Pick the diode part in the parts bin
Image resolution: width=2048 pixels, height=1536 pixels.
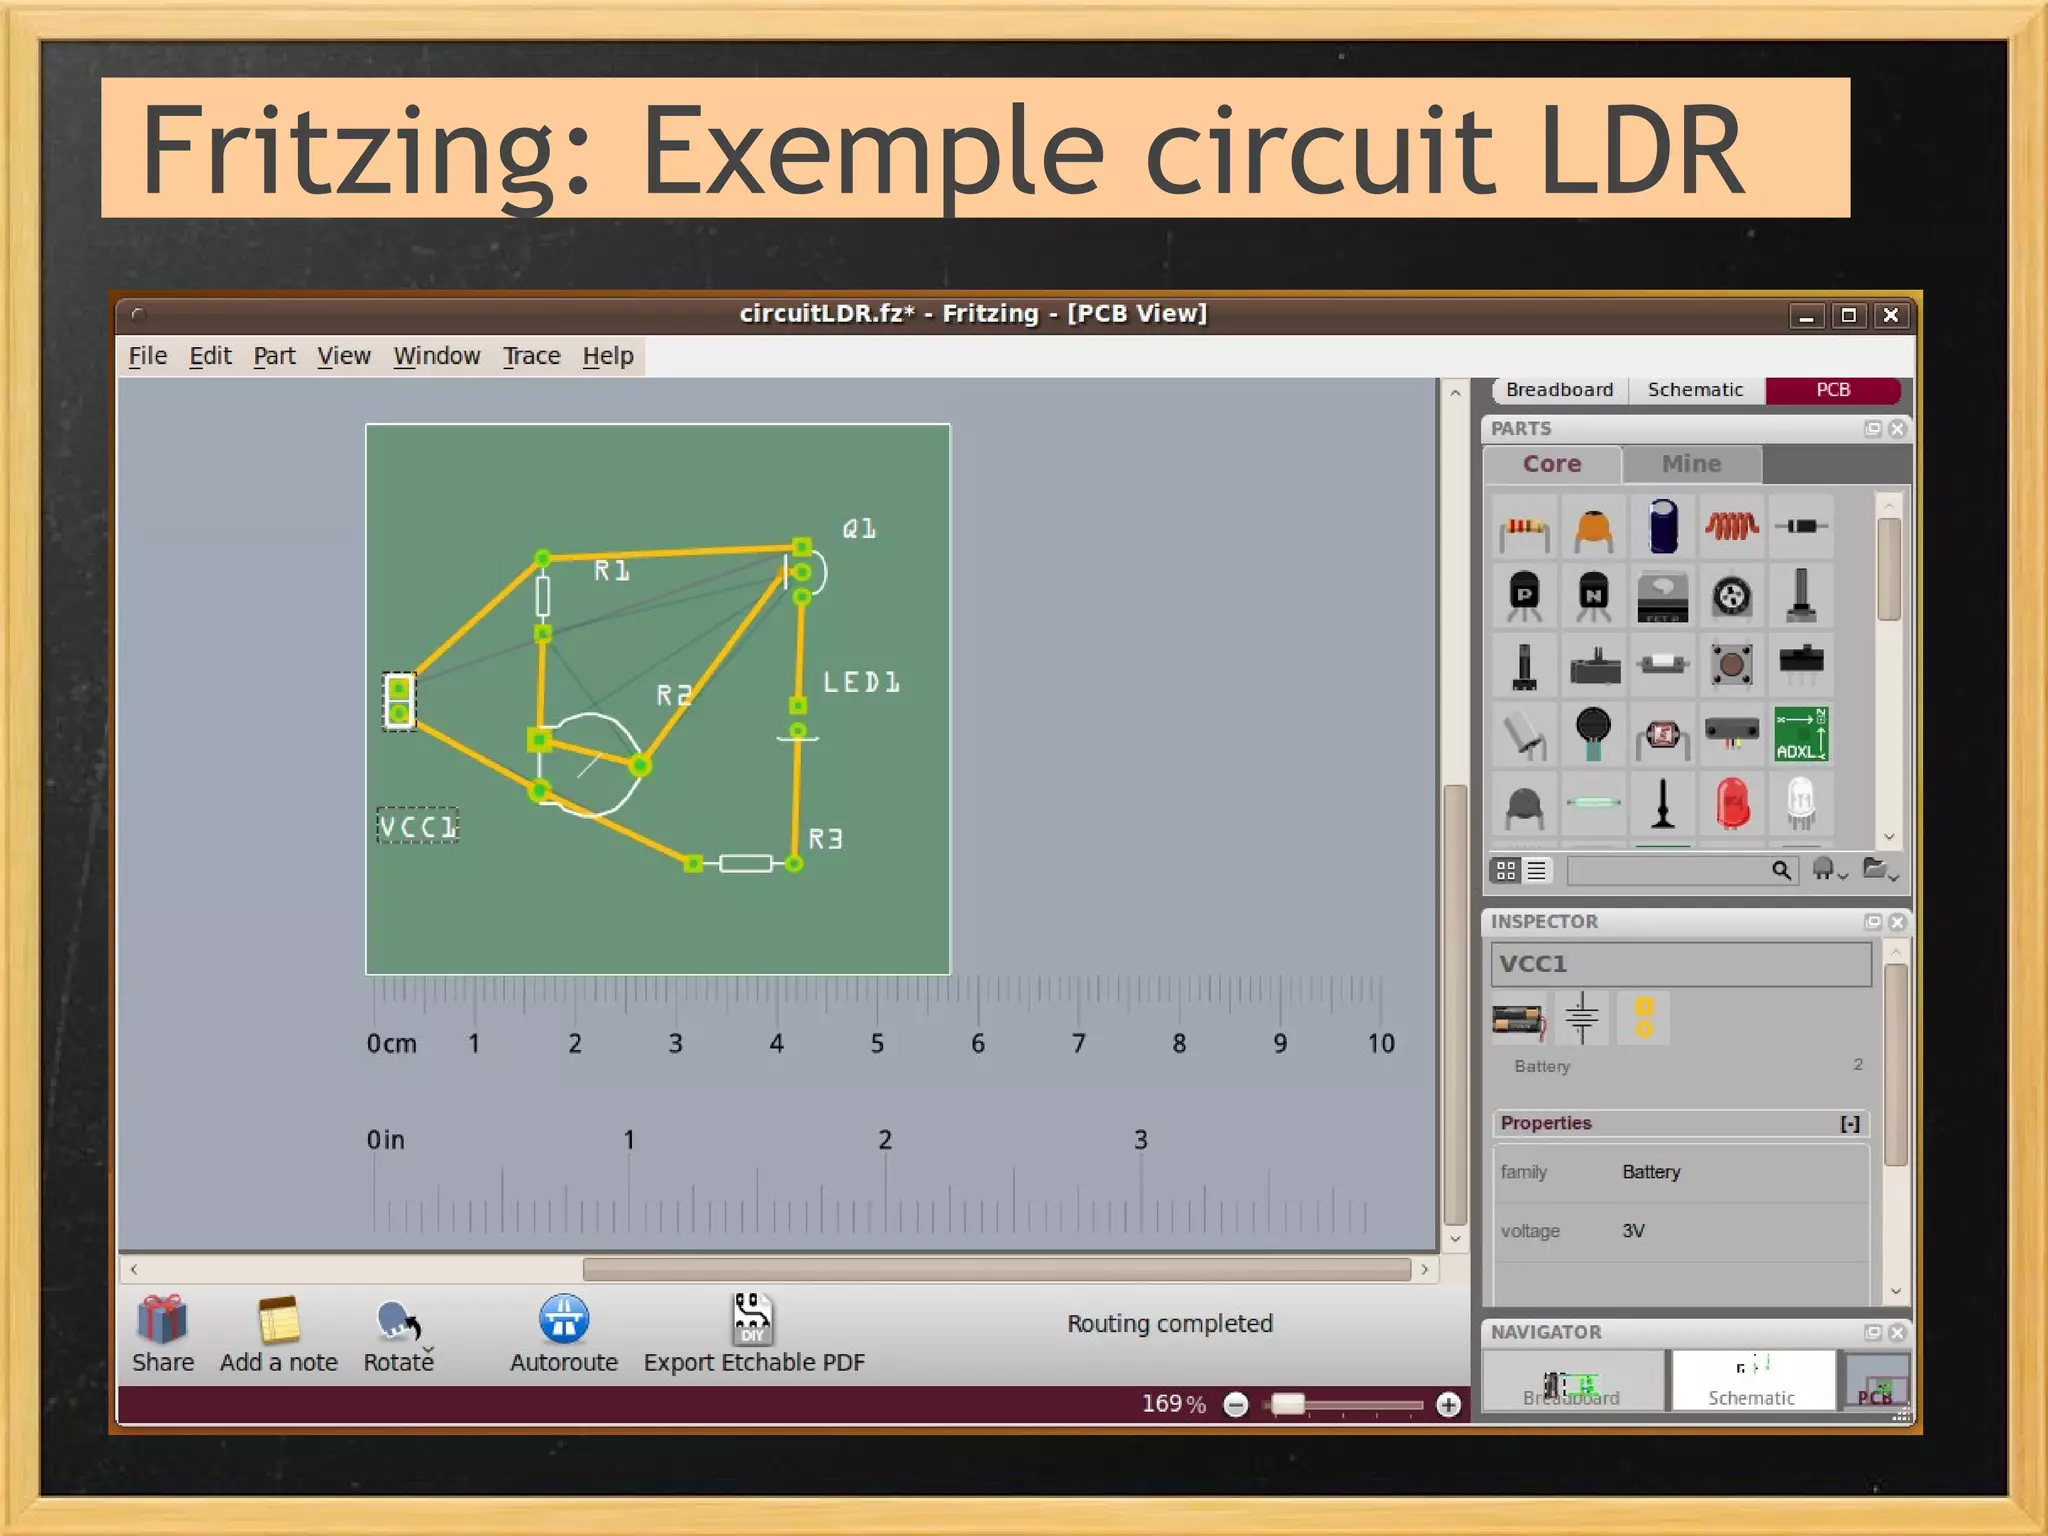[1801, 526]
